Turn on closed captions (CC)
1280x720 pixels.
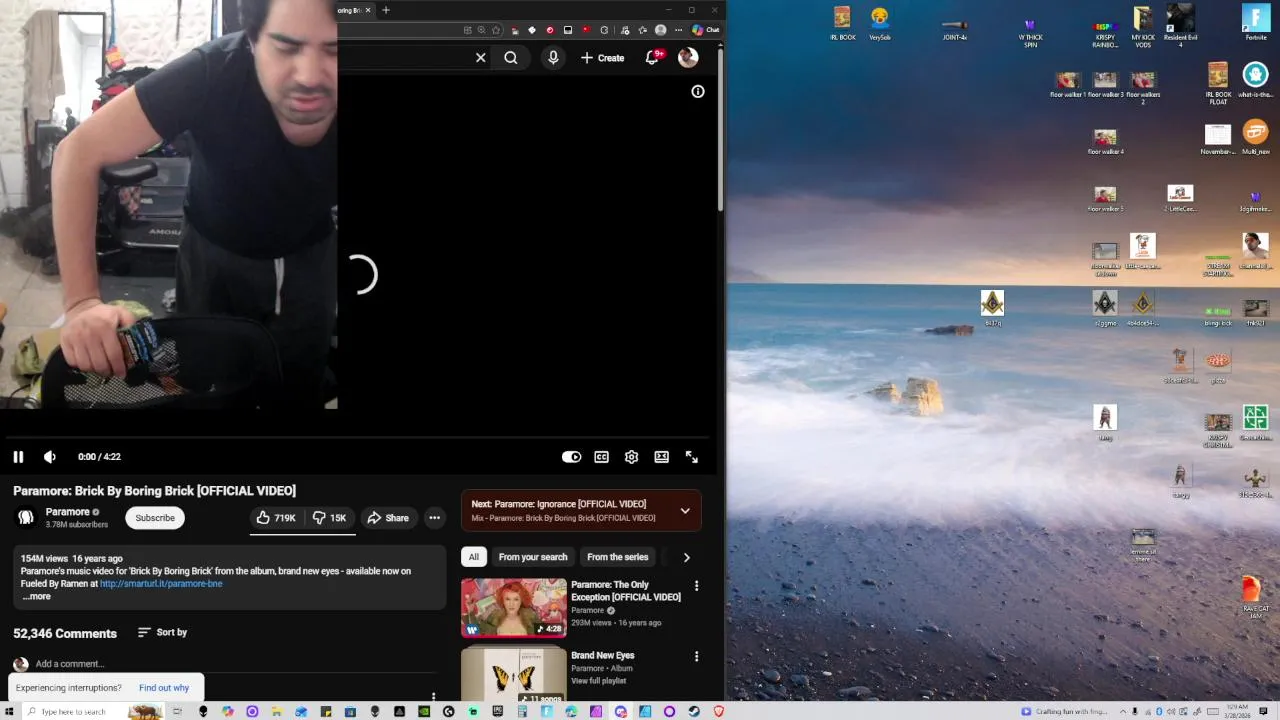[x=601, y=457]
